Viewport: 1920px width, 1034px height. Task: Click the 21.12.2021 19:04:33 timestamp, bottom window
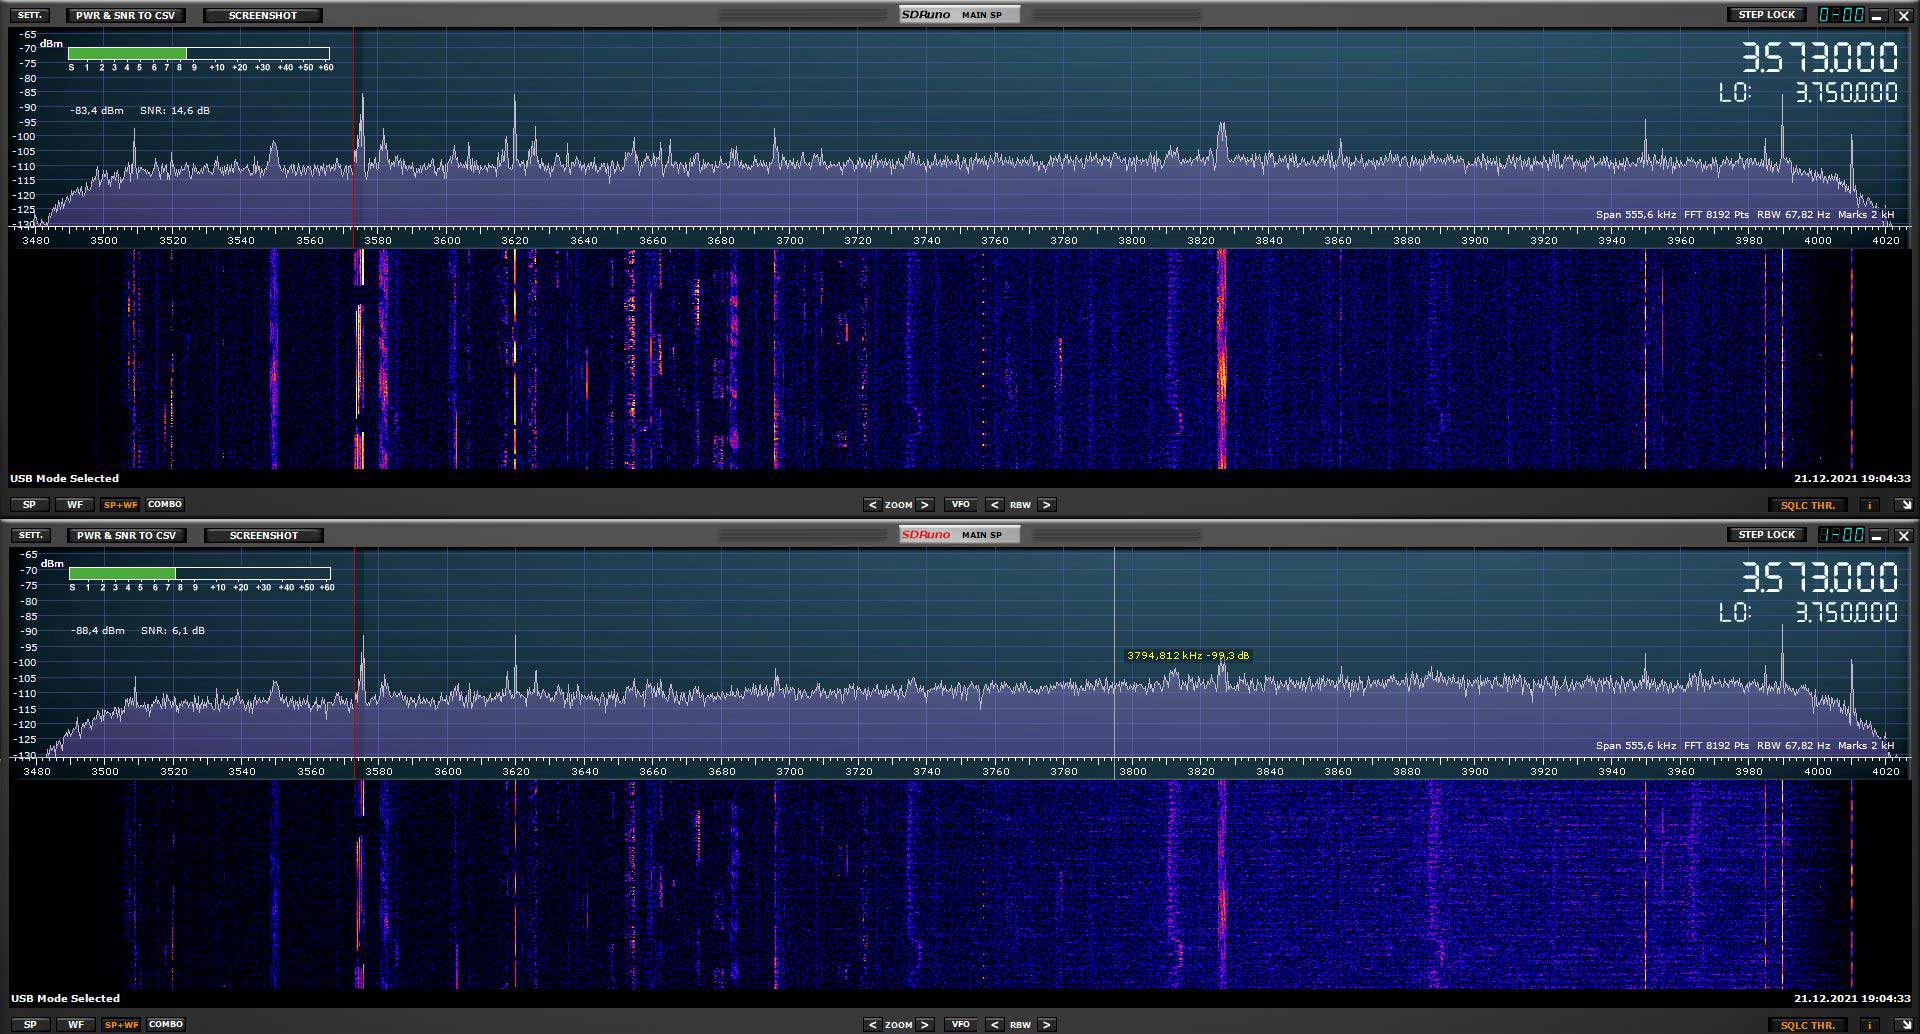[1852, 999]
